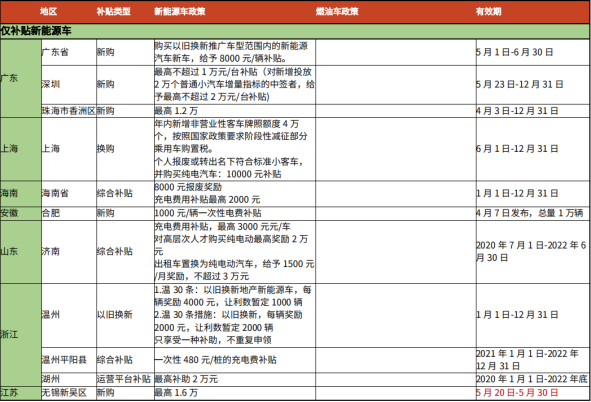Click the 安徽 province cell
591x402 pixels.
coord(20,213)
